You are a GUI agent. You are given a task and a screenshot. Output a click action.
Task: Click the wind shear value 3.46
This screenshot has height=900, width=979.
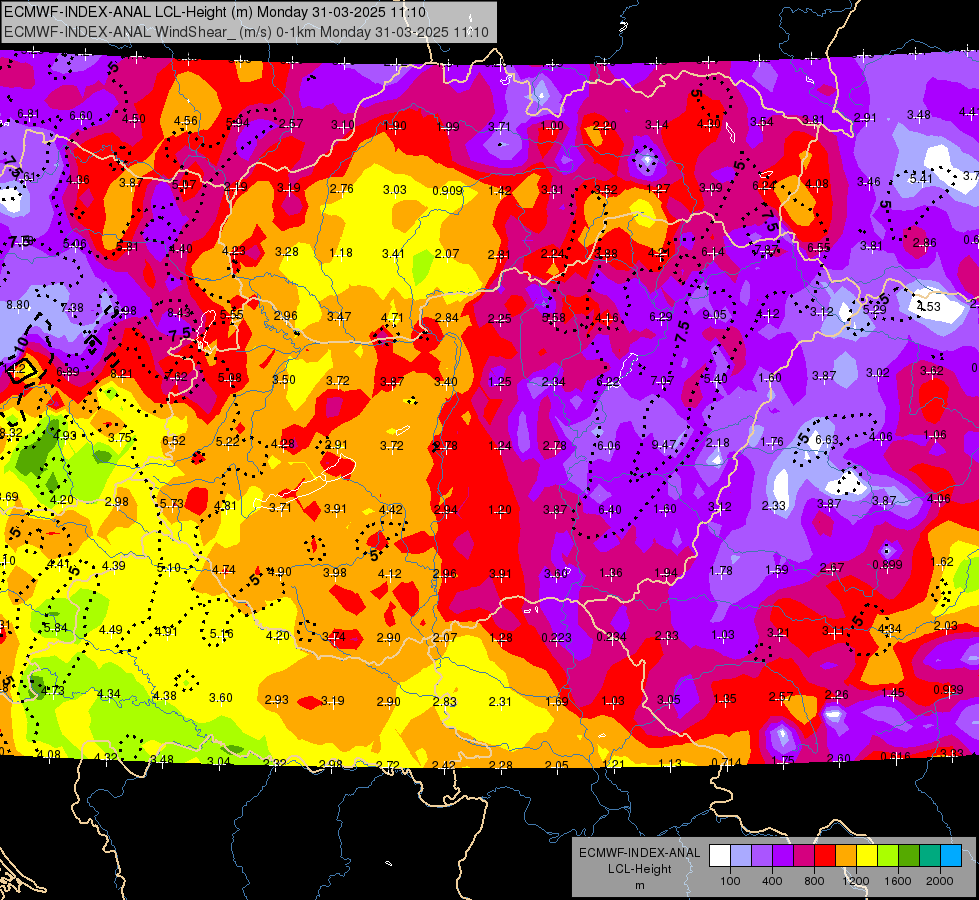click(x=868, y=181)
